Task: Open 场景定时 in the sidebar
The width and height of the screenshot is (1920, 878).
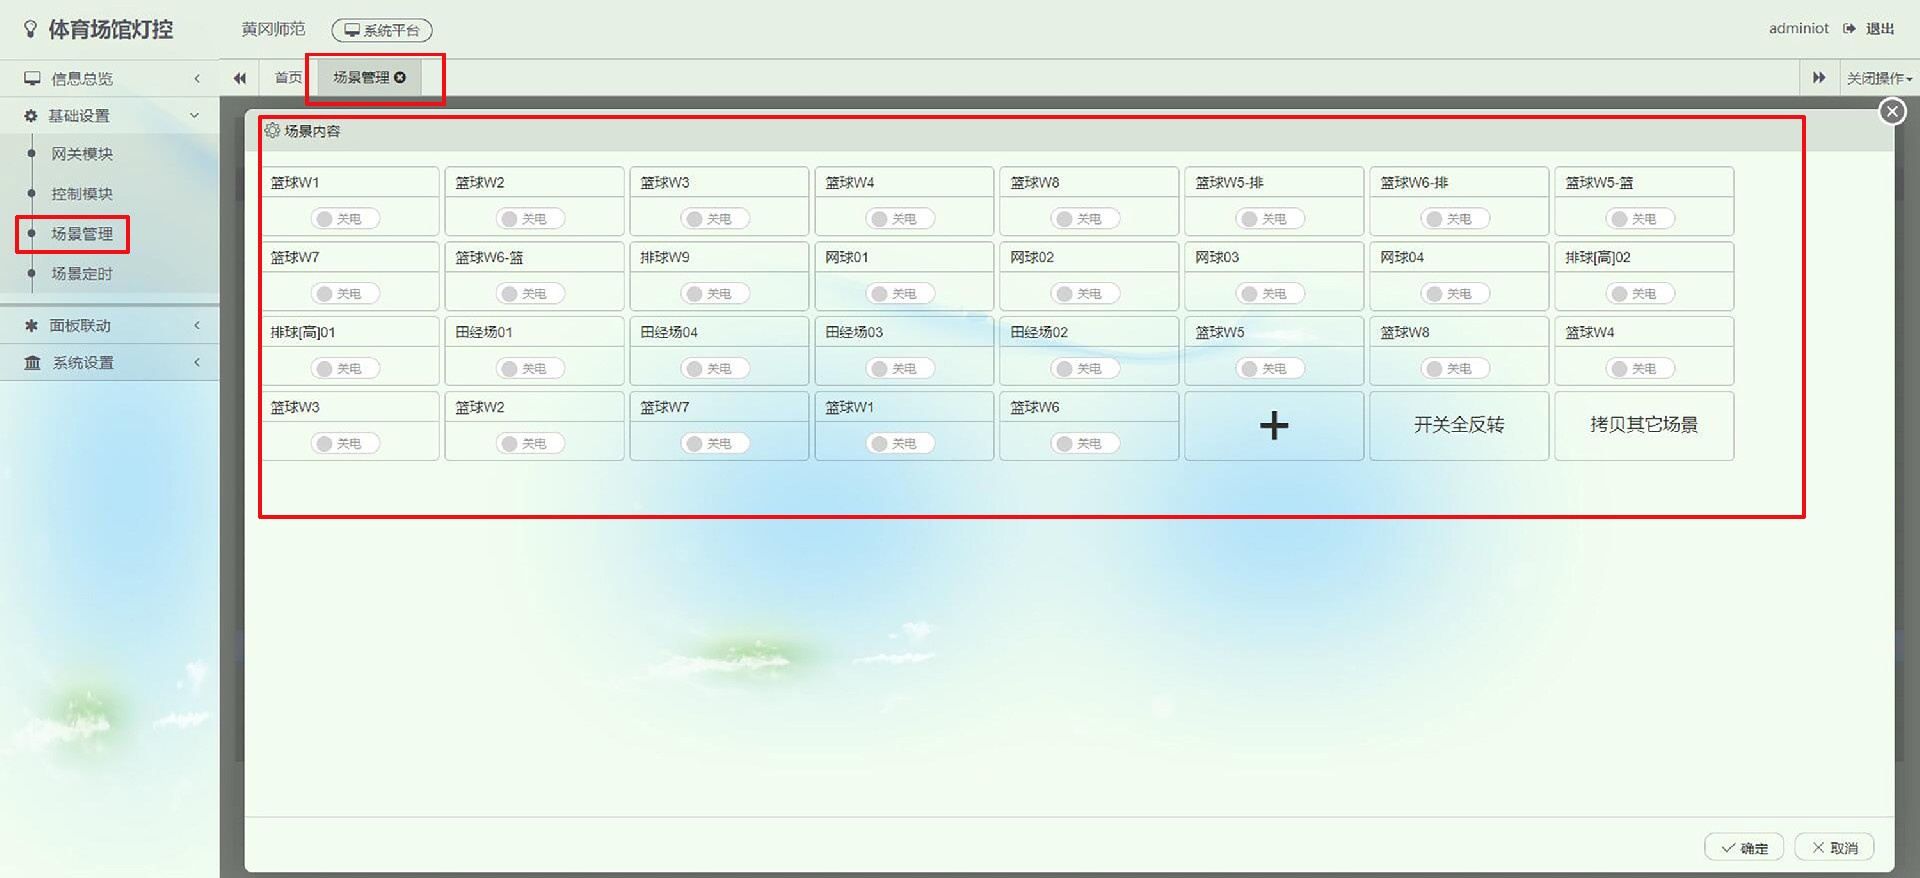Action: click(x=82, y=274)
